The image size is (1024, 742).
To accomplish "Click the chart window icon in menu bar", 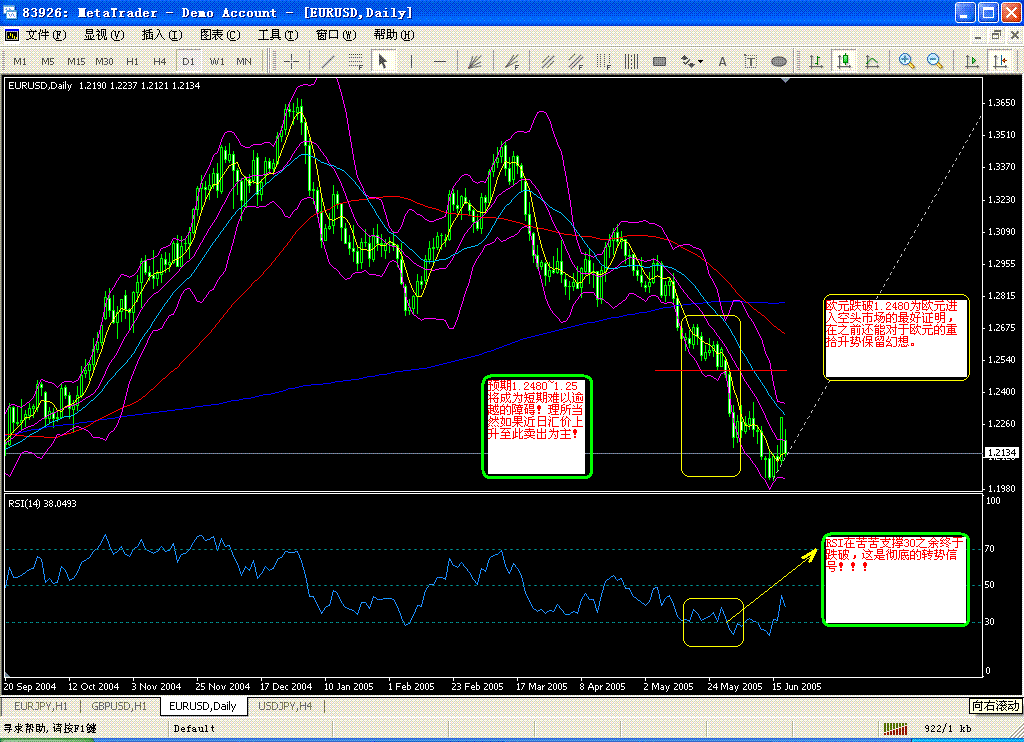I will click(x=12, y=35).
